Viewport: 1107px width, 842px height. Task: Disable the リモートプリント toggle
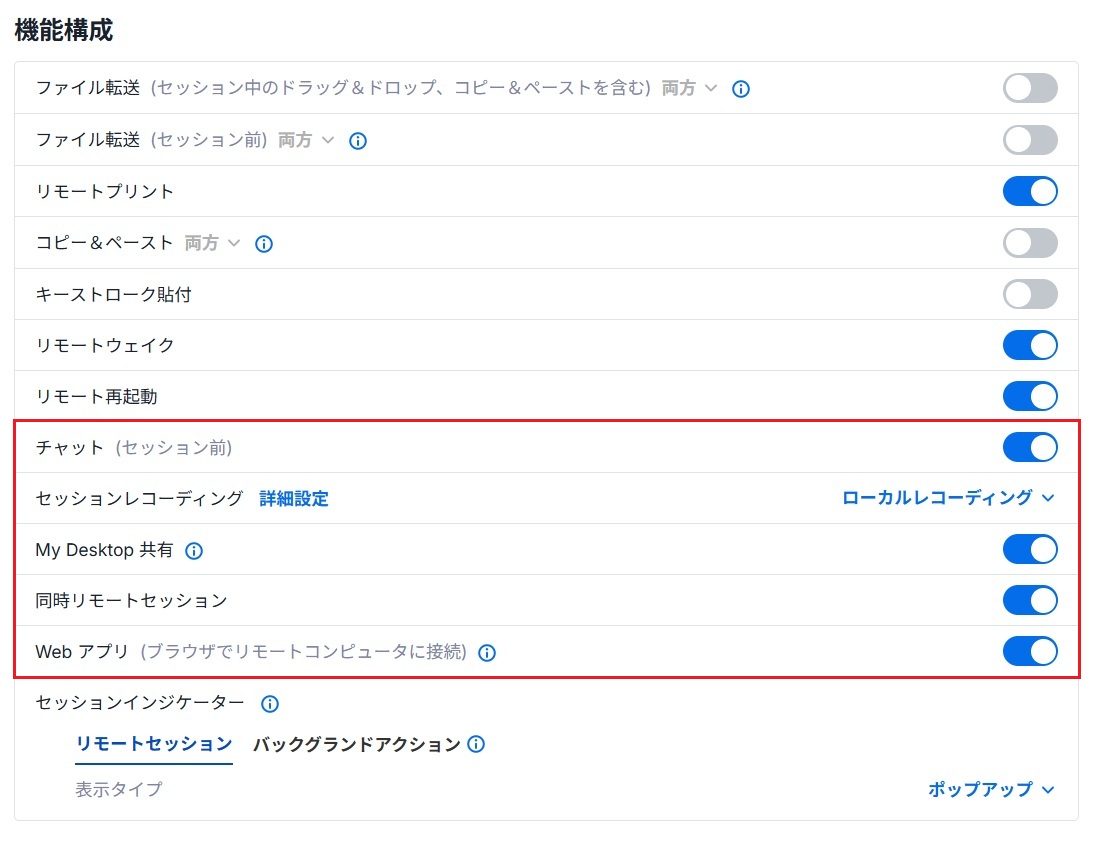[x=1030, y=191]
